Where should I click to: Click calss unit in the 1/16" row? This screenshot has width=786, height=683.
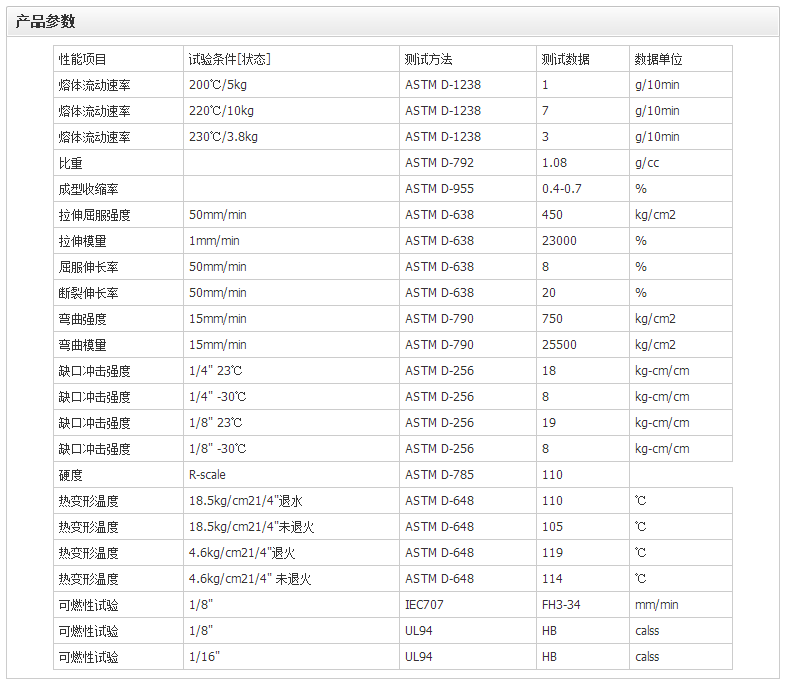click(x=681, y=657)
